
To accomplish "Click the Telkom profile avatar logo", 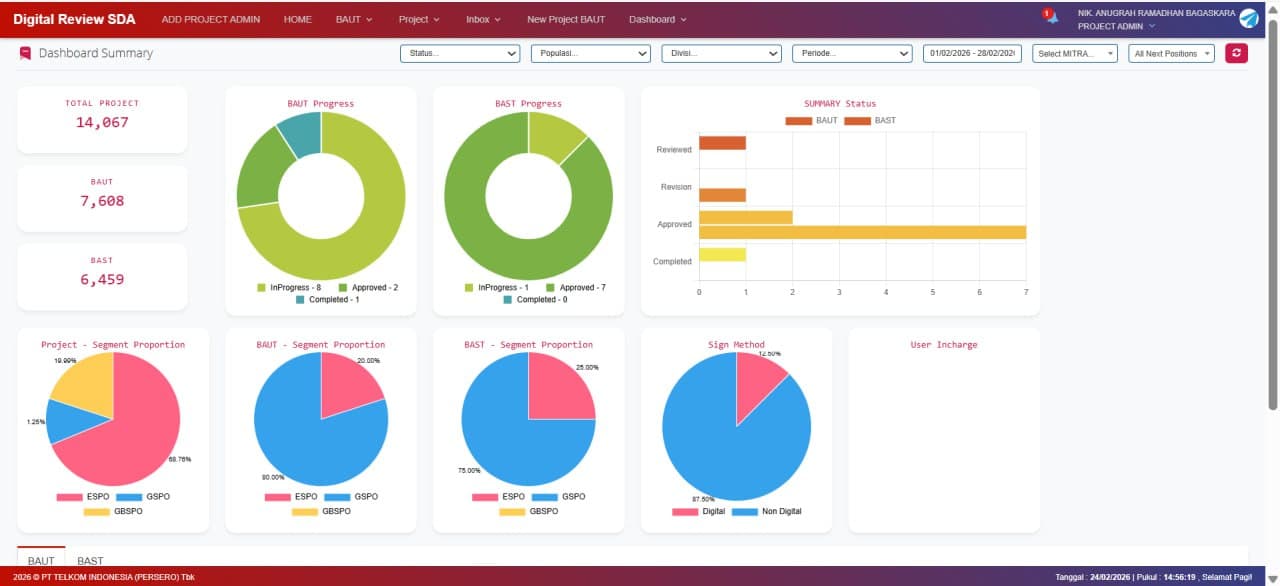I will tap(1249, 18).
